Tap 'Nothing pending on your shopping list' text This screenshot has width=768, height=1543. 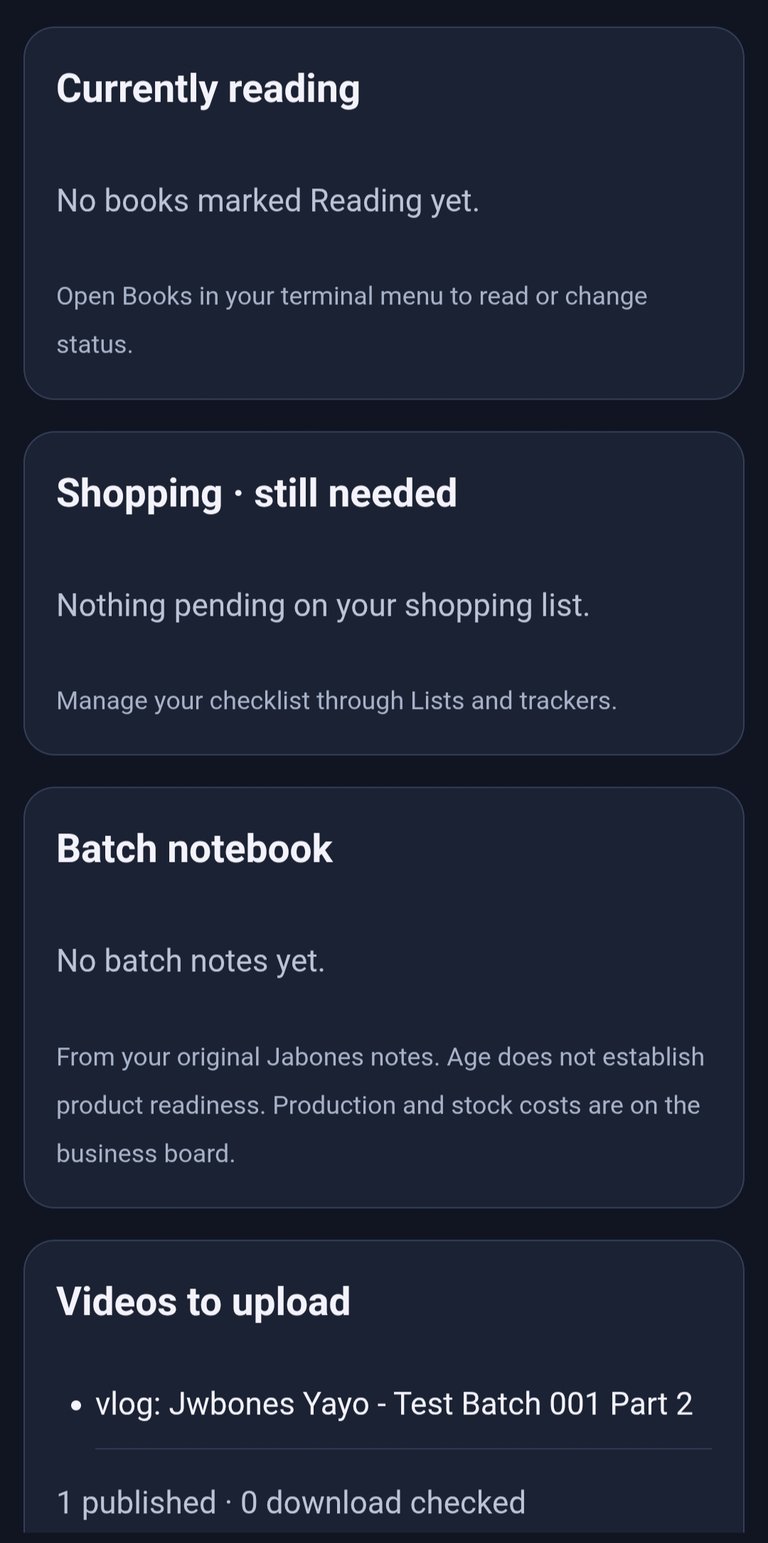coord(323,605)
